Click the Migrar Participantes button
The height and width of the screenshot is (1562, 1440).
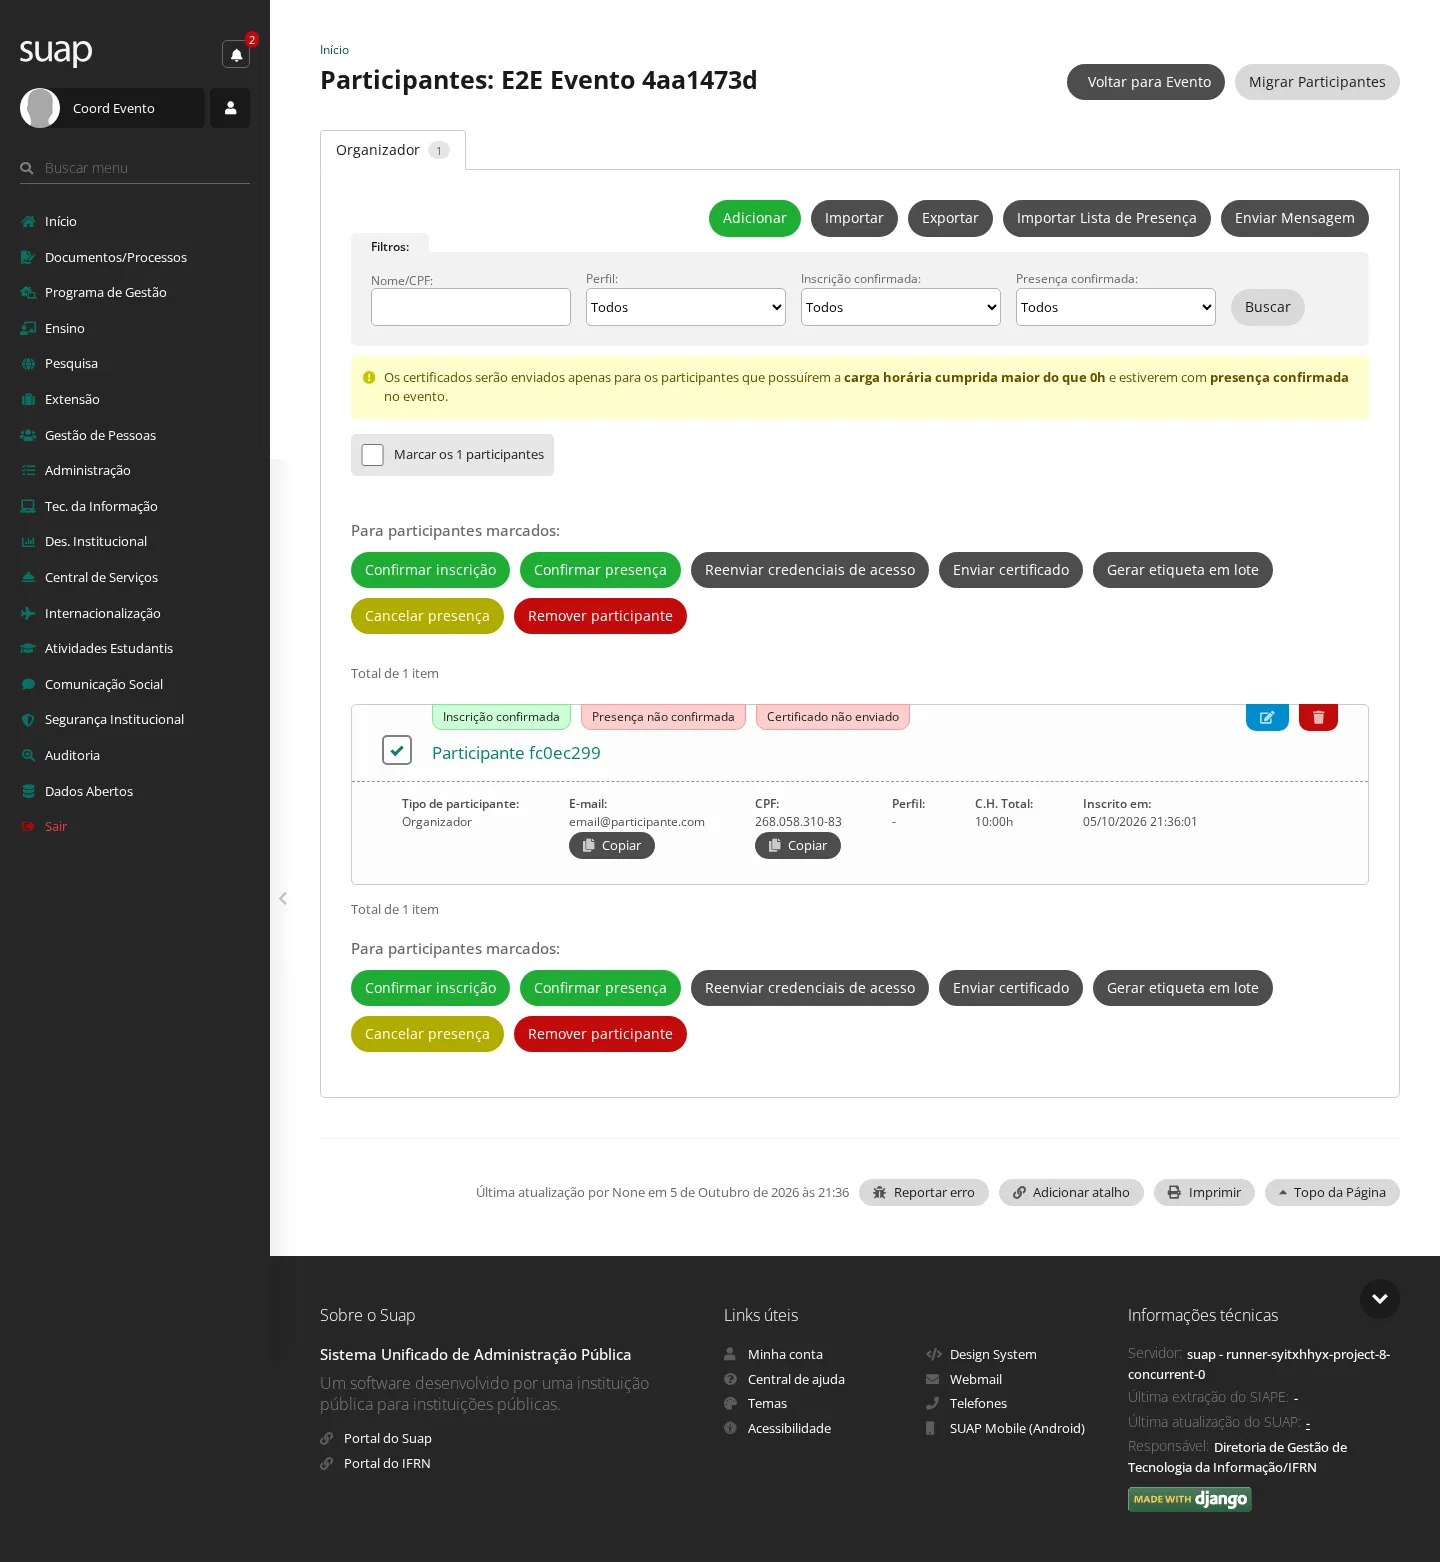[1317, 82]
